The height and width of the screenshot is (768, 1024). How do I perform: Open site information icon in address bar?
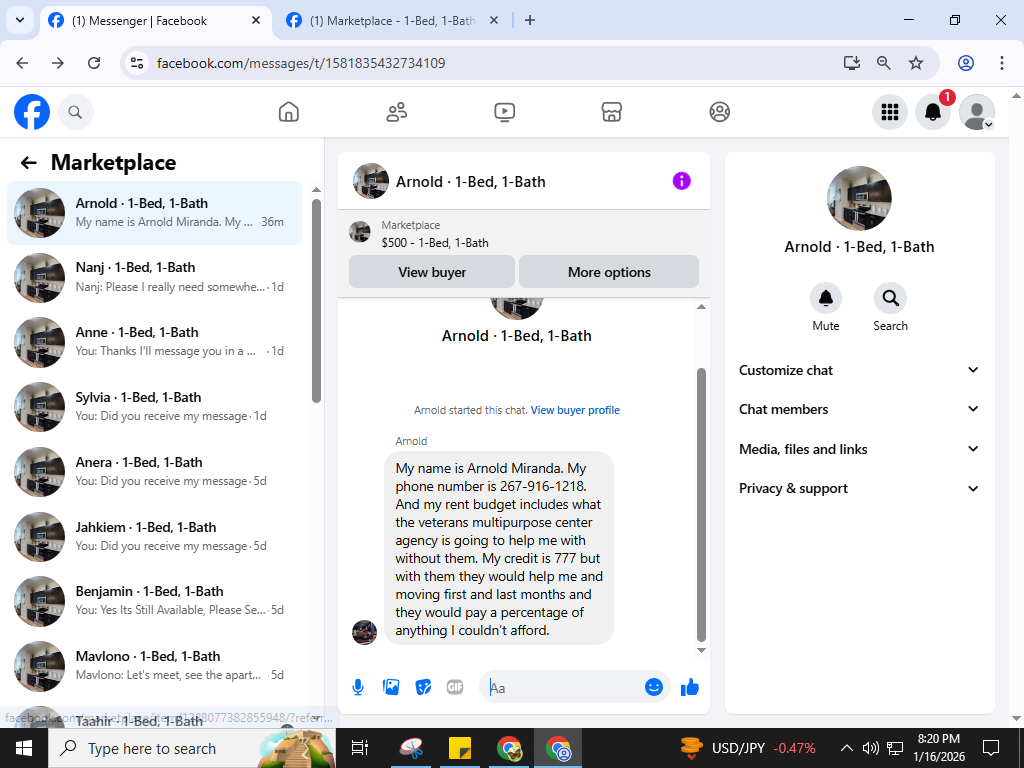tap(137, 63)
